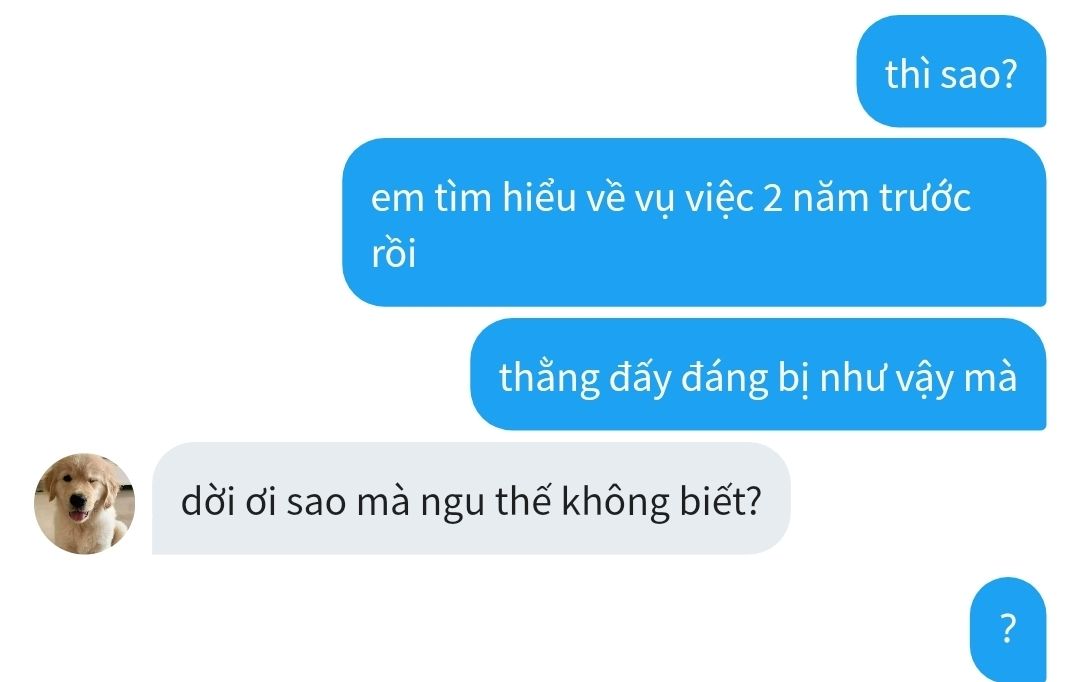The height and width of the screenshot is (682, 1080).
Task: Click the text 'em tìm hiểu'
Action: point(472,198)
